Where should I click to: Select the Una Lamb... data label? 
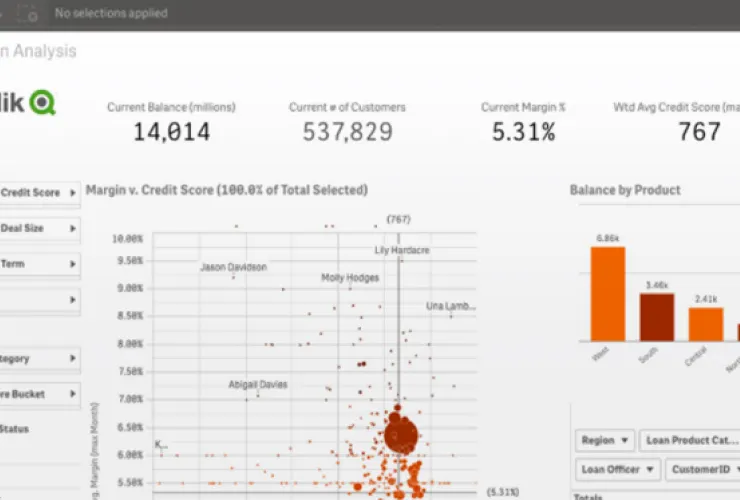click(x=451, y=306)
